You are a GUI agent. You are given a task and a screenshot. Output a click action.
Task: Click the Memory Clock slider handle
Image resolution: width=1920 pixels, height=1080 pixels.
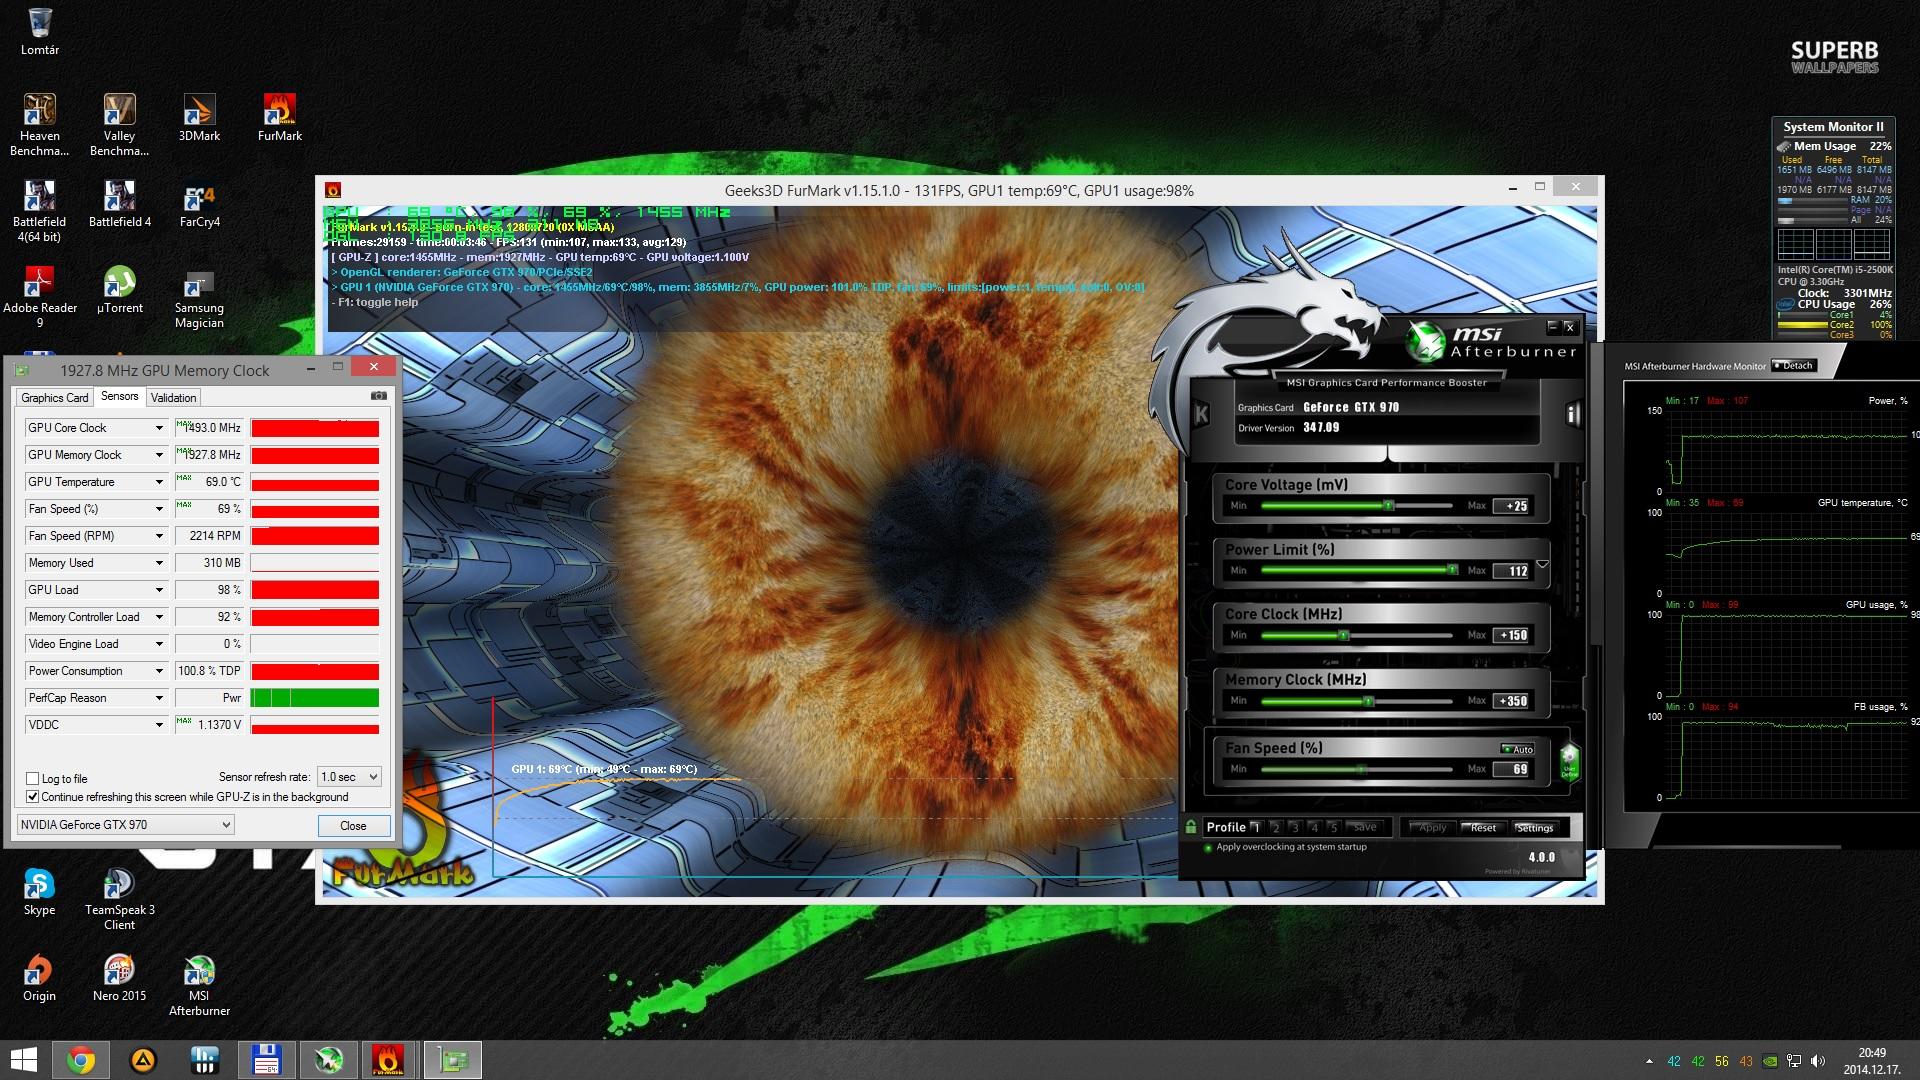coord(1368,701)
